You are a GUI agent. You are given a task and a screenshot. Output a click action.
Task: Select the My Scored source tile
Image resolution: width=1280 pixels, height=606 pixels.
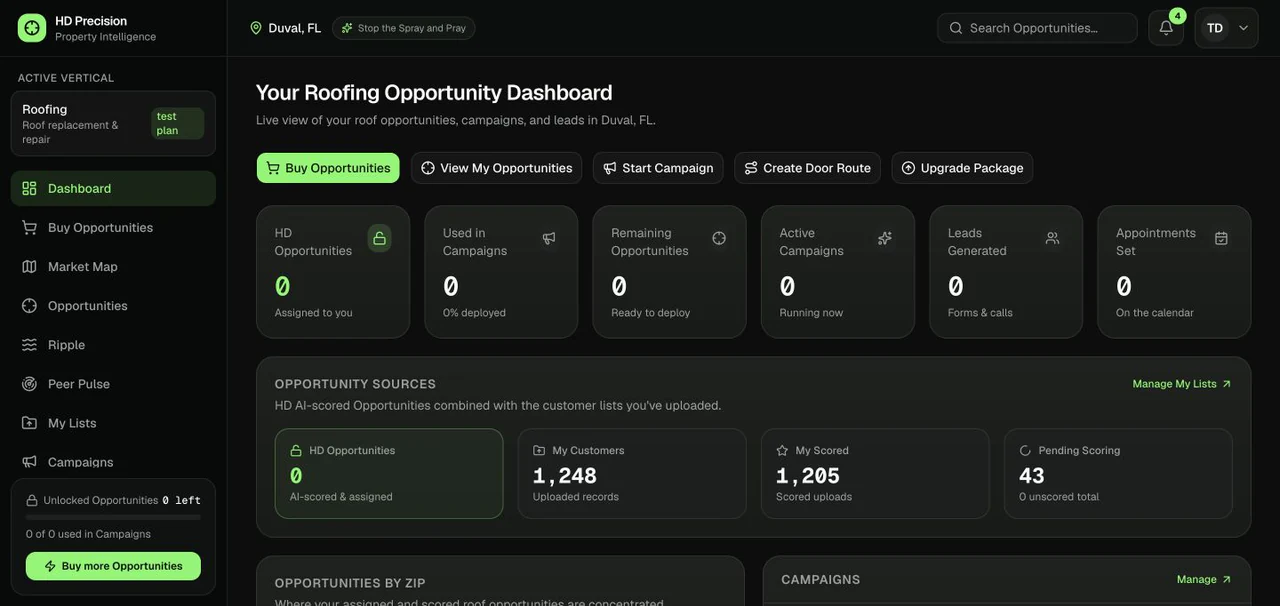[875, 474]
